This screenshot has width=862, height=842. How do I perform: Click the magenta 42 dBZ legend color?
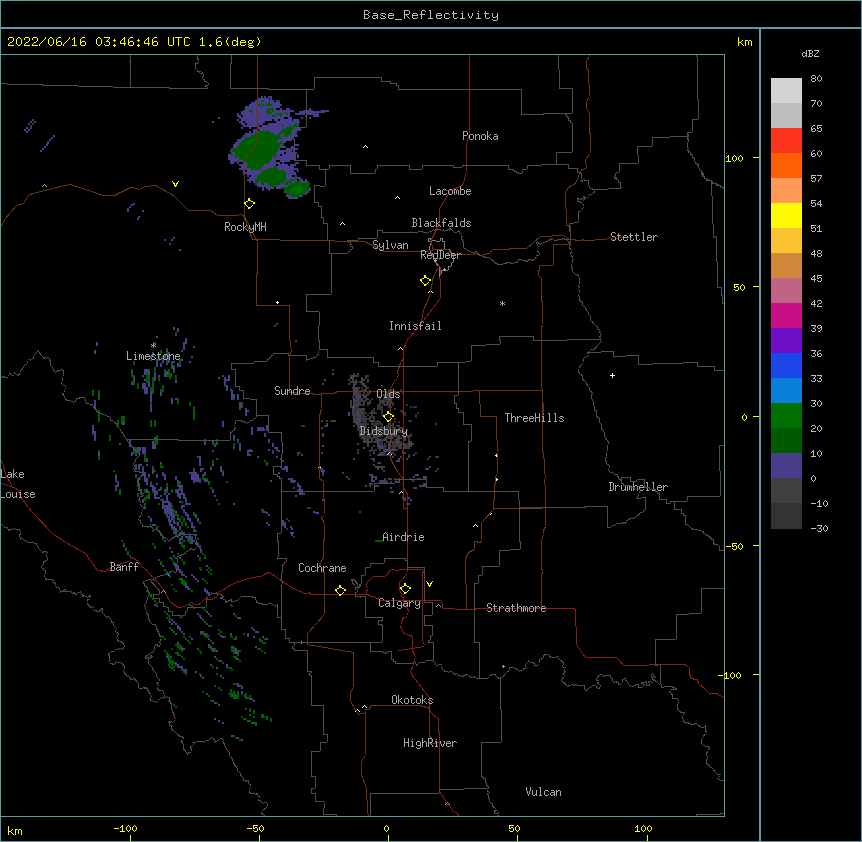[786, 315]
